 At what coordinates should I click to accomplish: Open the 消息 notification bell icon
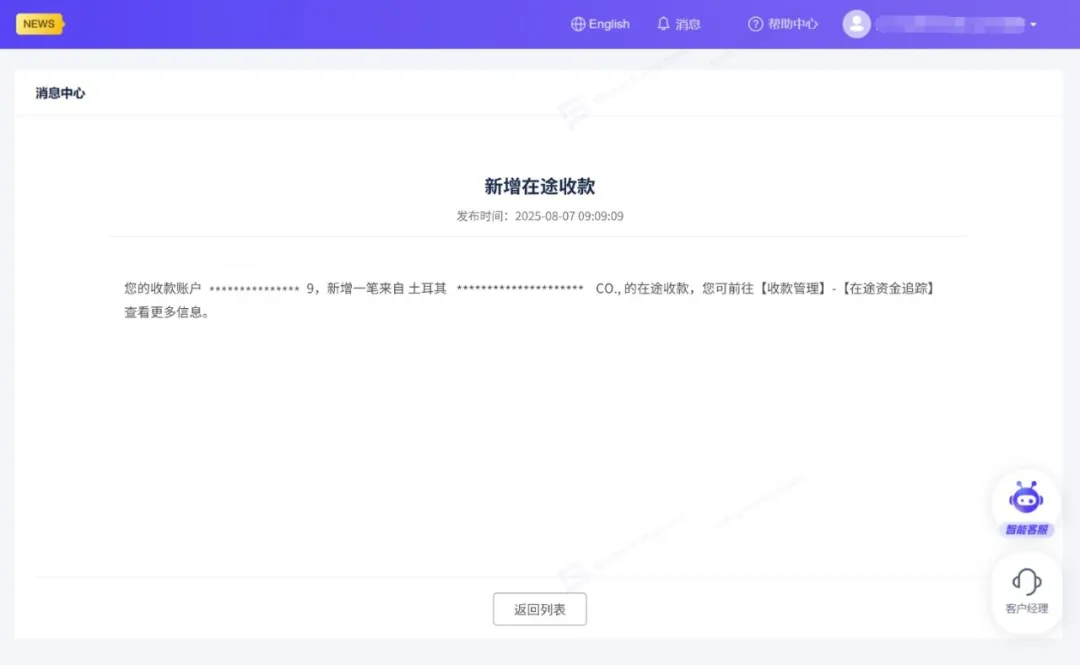pyautogui.click(x=662, y=23)
